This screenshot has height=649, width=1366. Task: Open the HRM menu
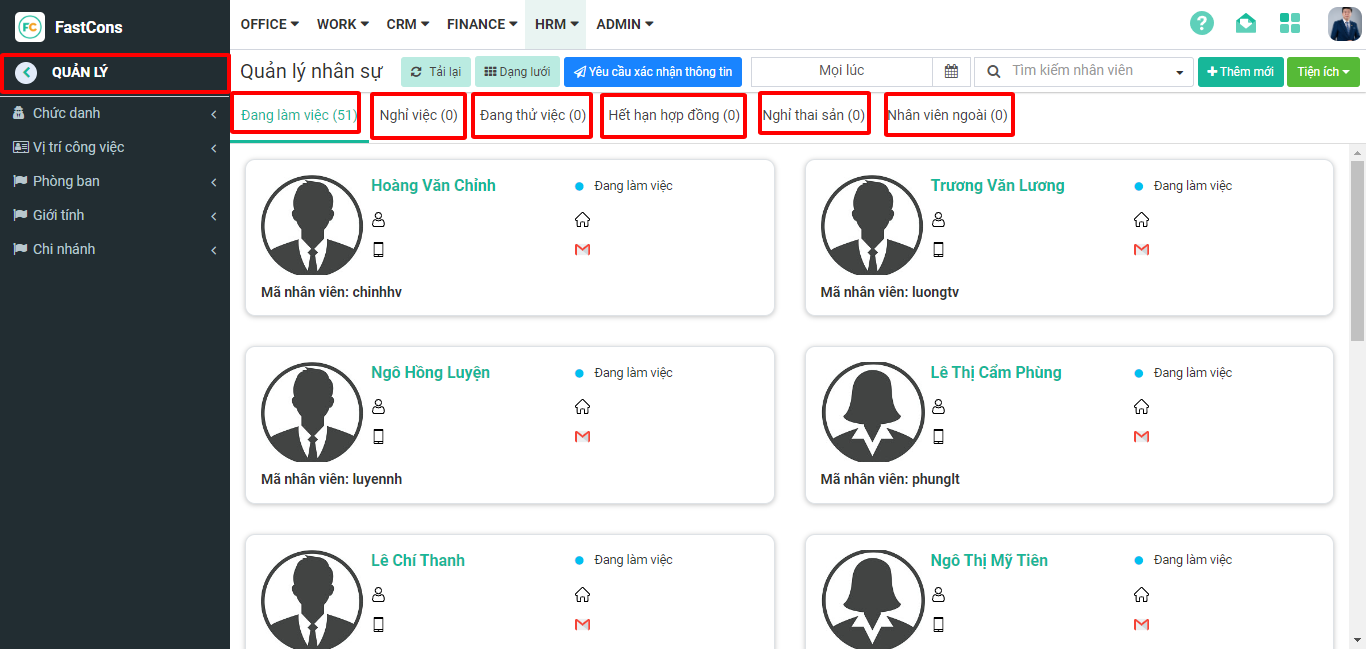(x=555, y=24)
